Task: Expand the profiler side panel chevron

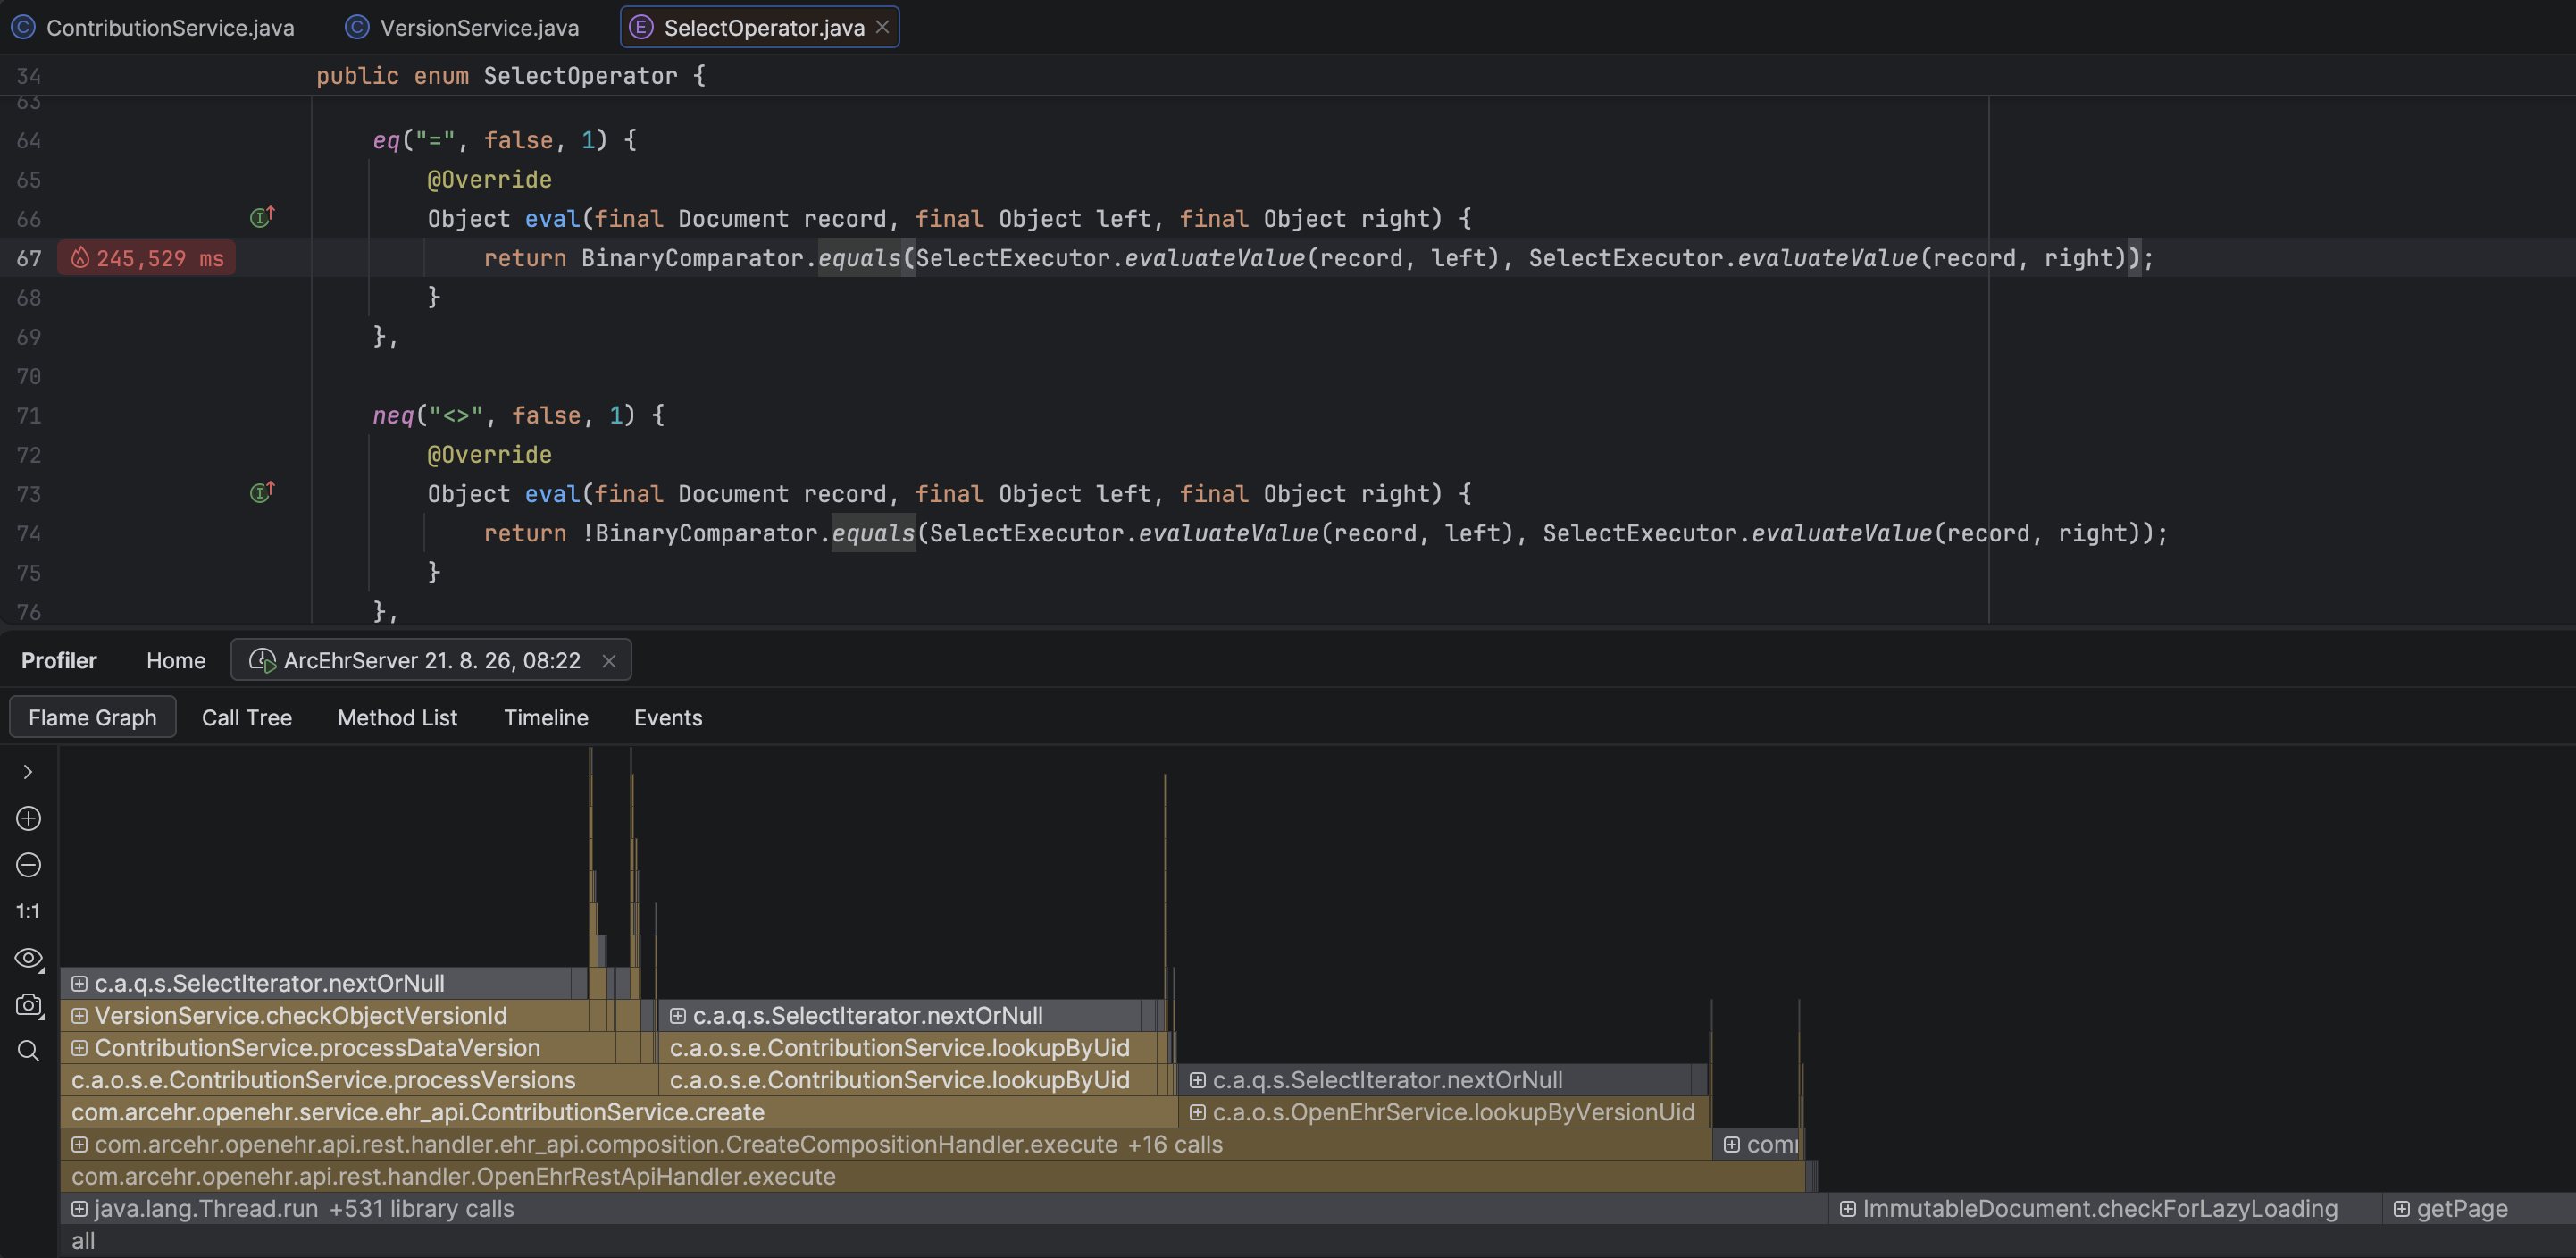Action: pyautogui.click(x=28, y=772)
